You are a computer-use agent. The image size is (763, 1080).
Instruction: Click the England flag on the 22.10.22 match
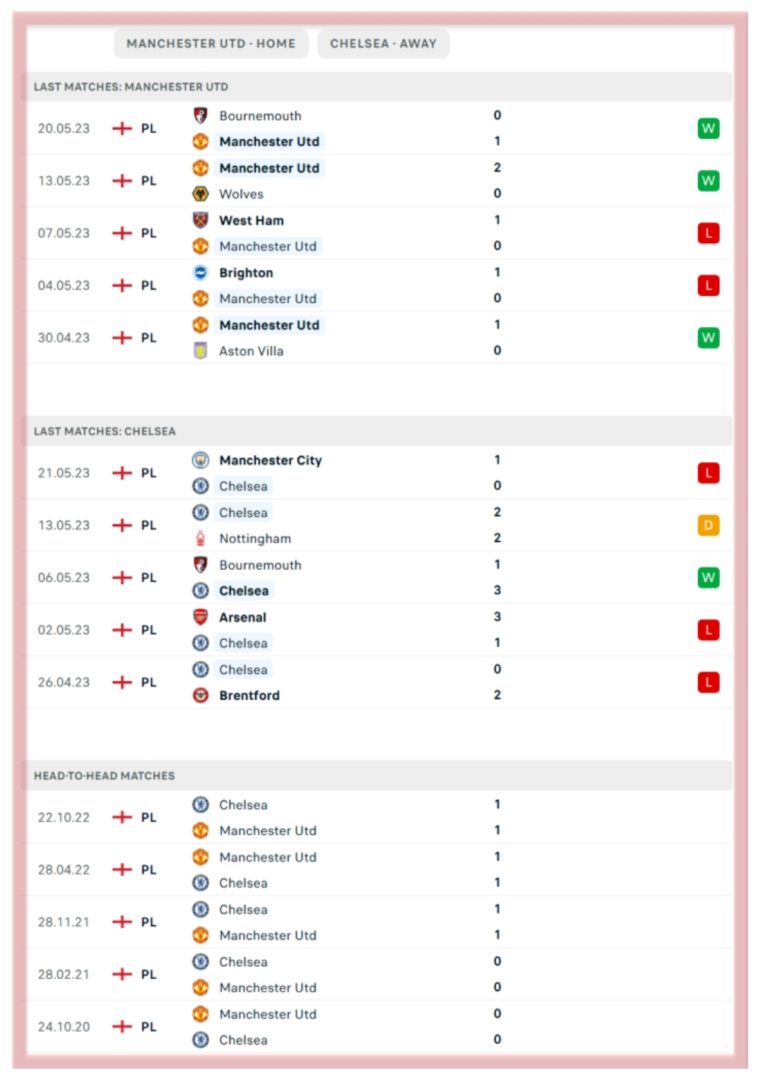[x=122, y=817]
